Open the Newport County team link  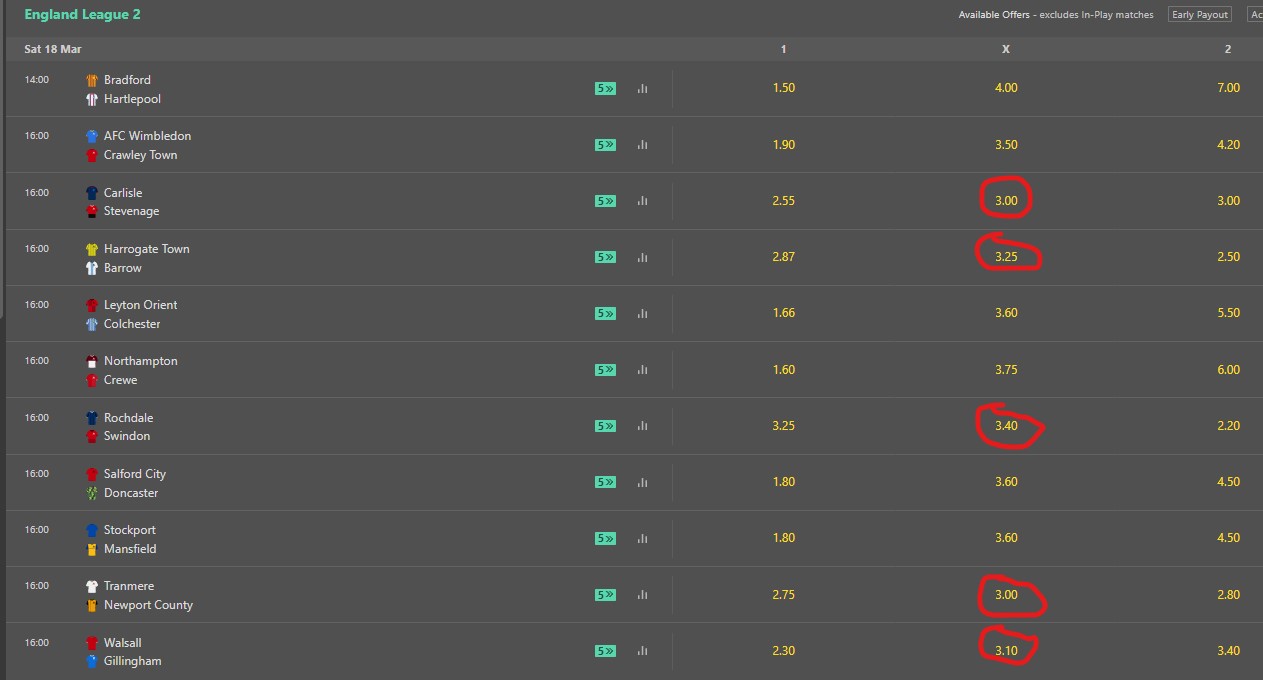point(148,605)
